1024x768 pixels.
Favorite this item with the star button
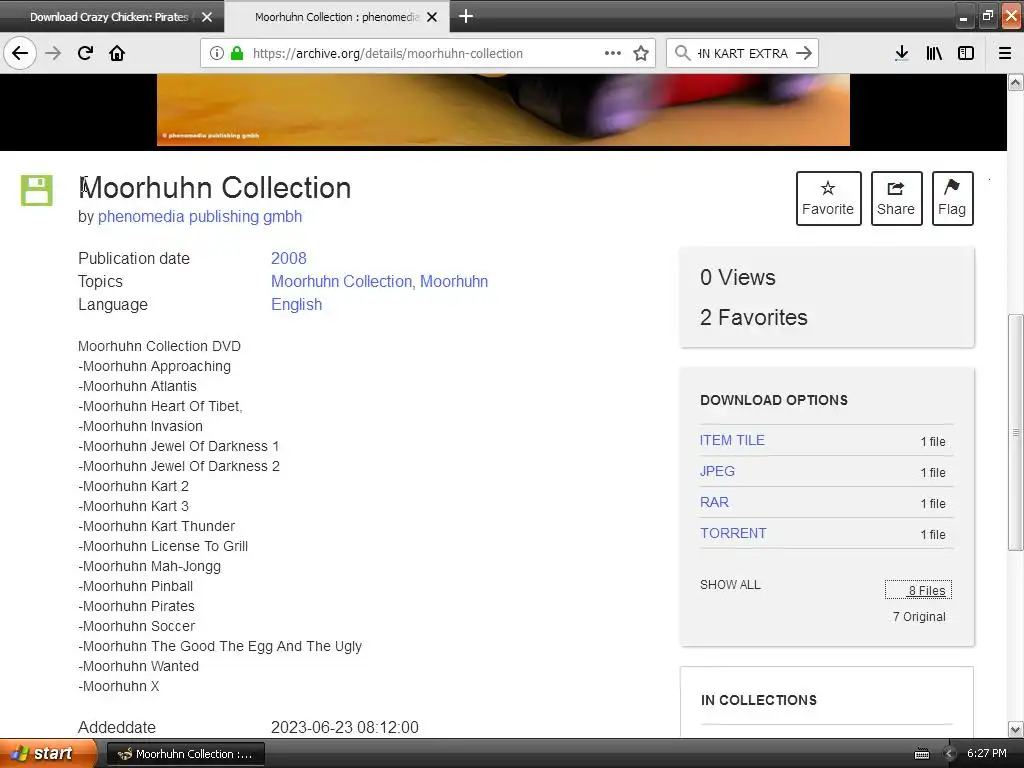tap(828, 199)
